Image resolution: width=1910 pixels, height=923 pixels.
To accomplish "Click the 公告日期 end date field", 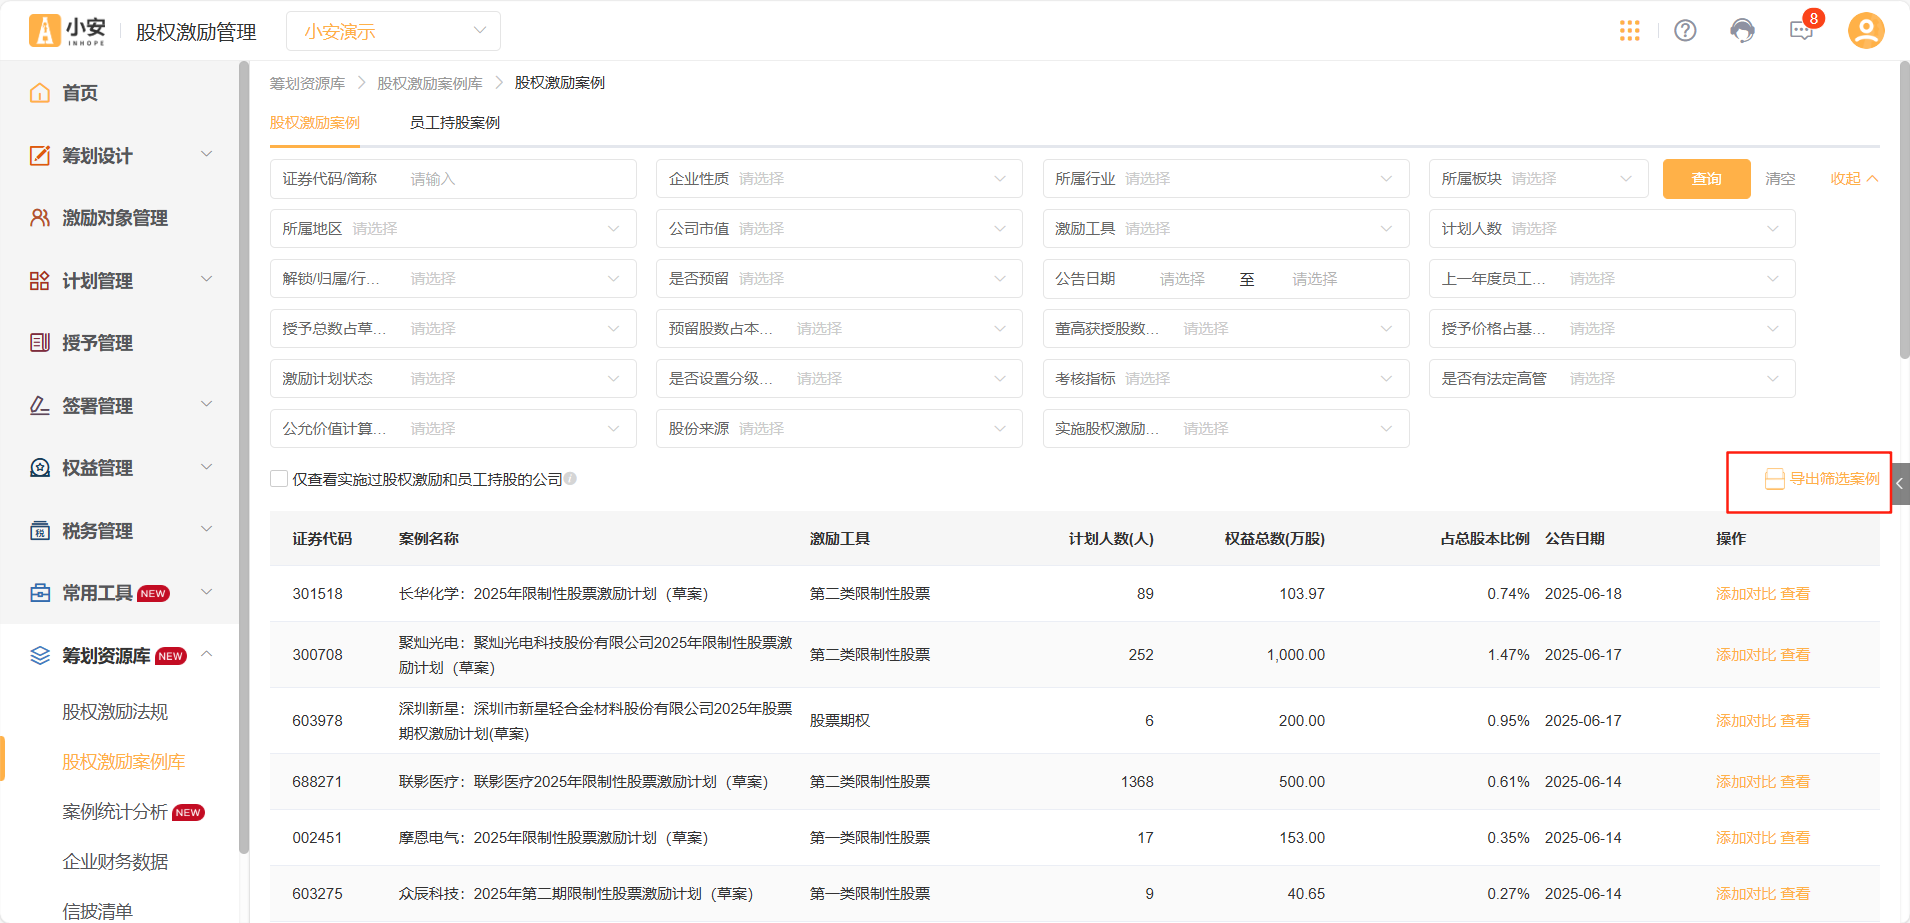I will point(1314,279).
